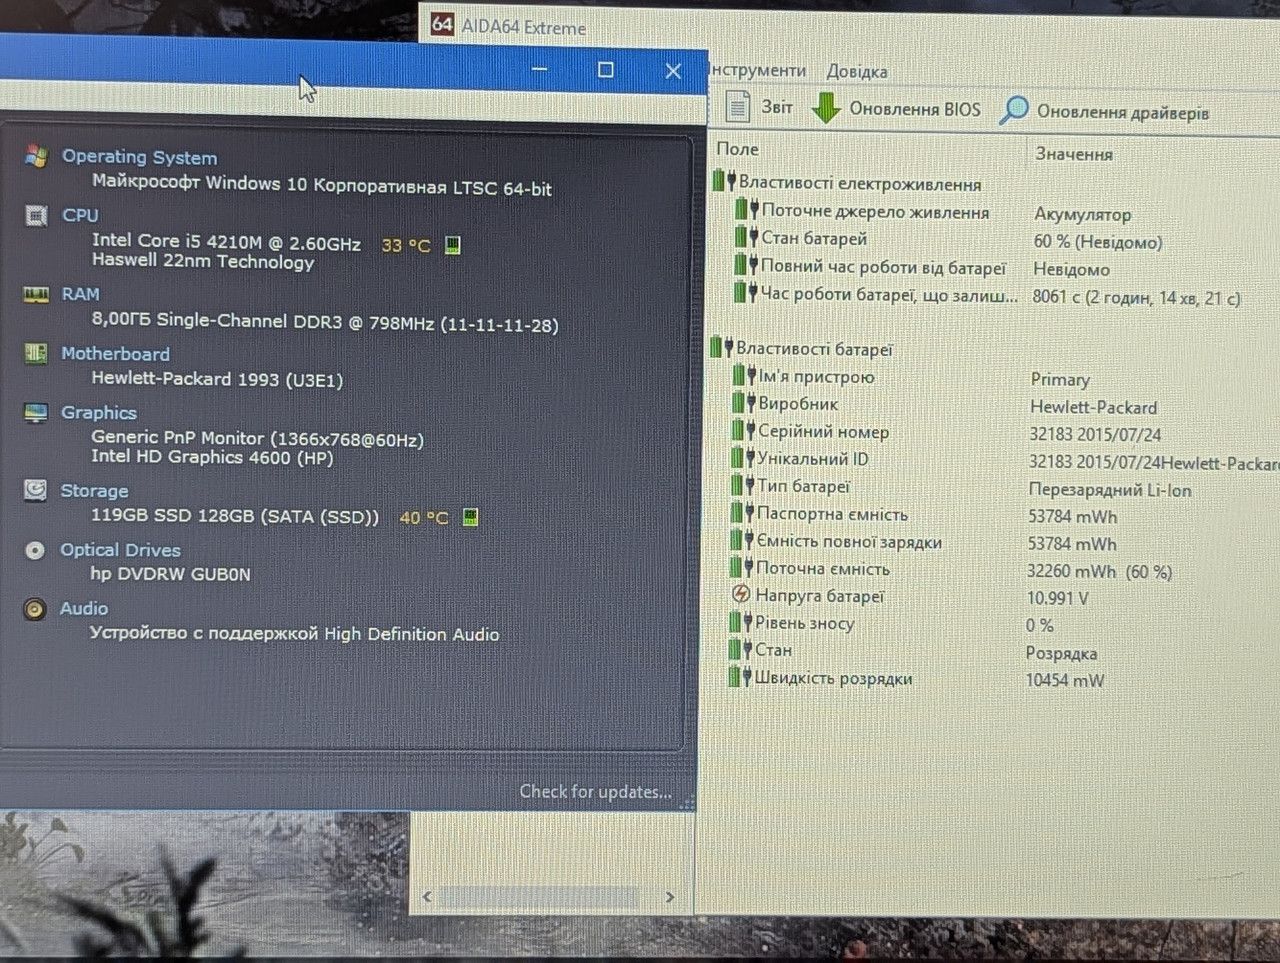Image resolution: width=1280 pixels, height=963 pixels.
Task: Click the Оновлення драйверів toolbar button
Action: pyautogui.click(x=1105, y=111)
